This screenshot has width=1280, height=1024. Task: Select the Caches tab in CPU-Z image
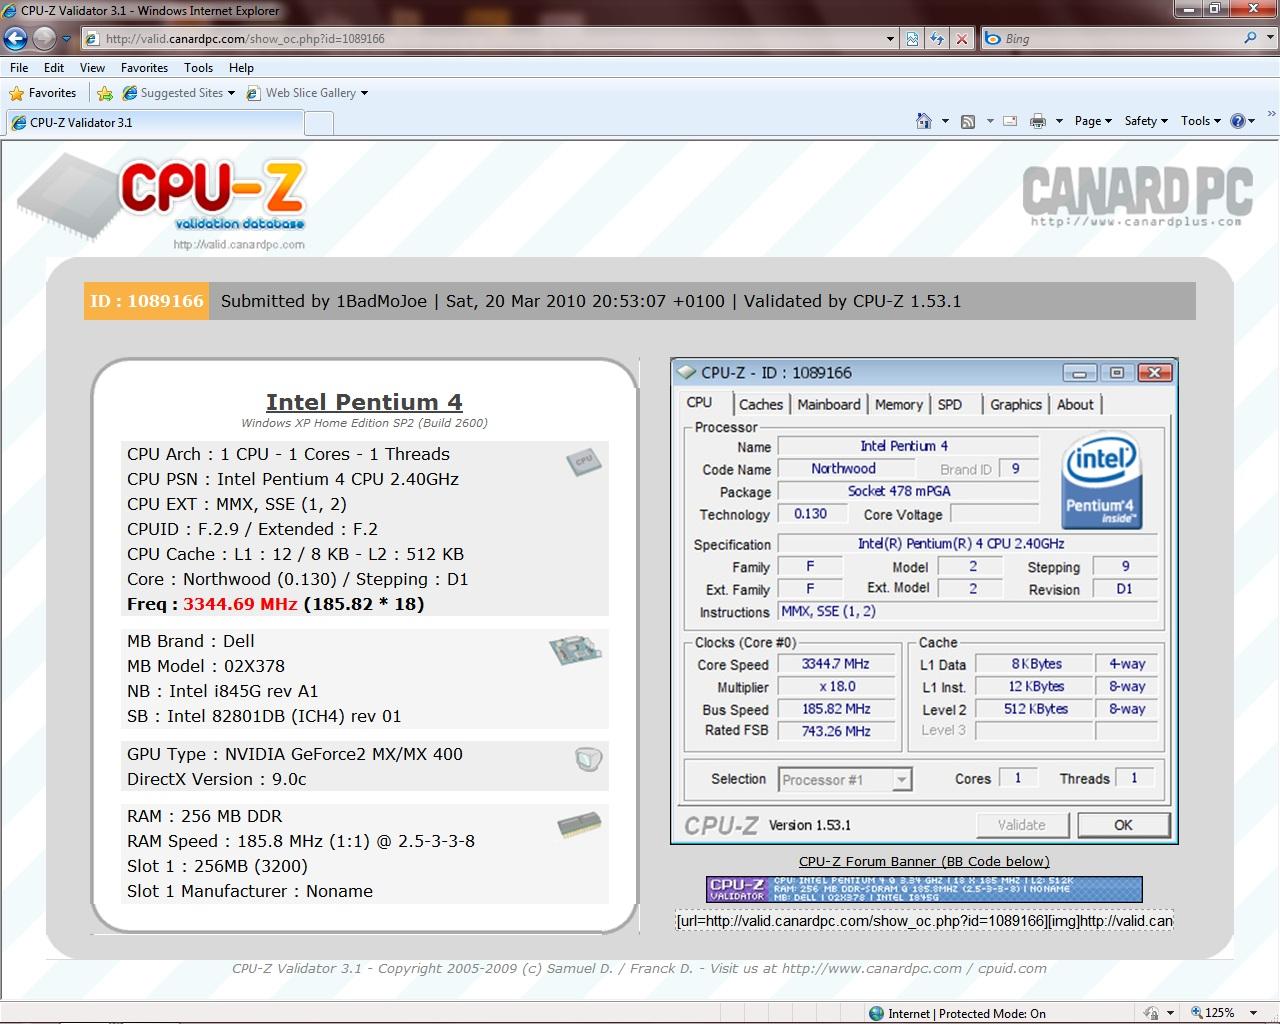761,405
